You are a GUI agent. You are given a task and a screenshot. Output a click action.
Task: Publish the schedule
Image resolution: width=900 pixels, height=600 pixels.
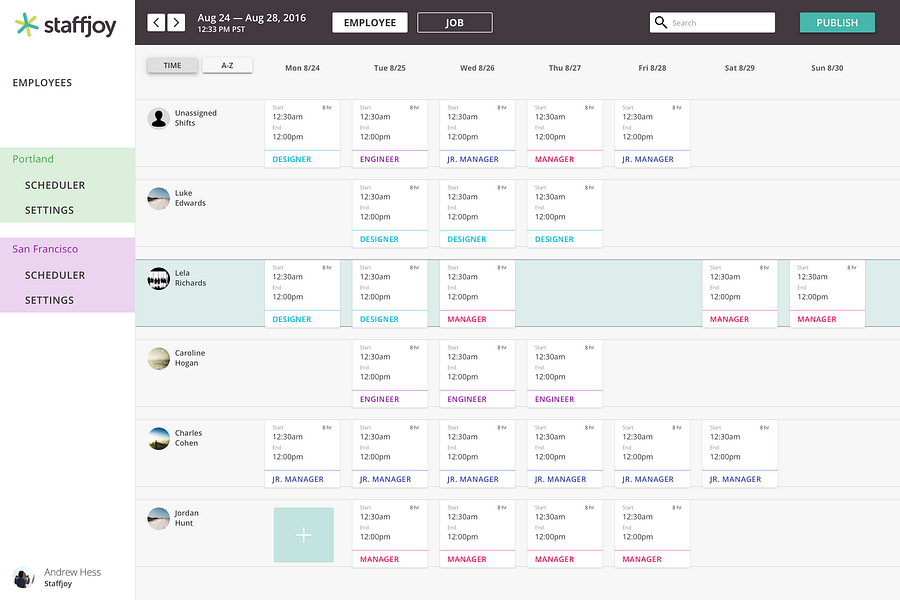[837, 22]
